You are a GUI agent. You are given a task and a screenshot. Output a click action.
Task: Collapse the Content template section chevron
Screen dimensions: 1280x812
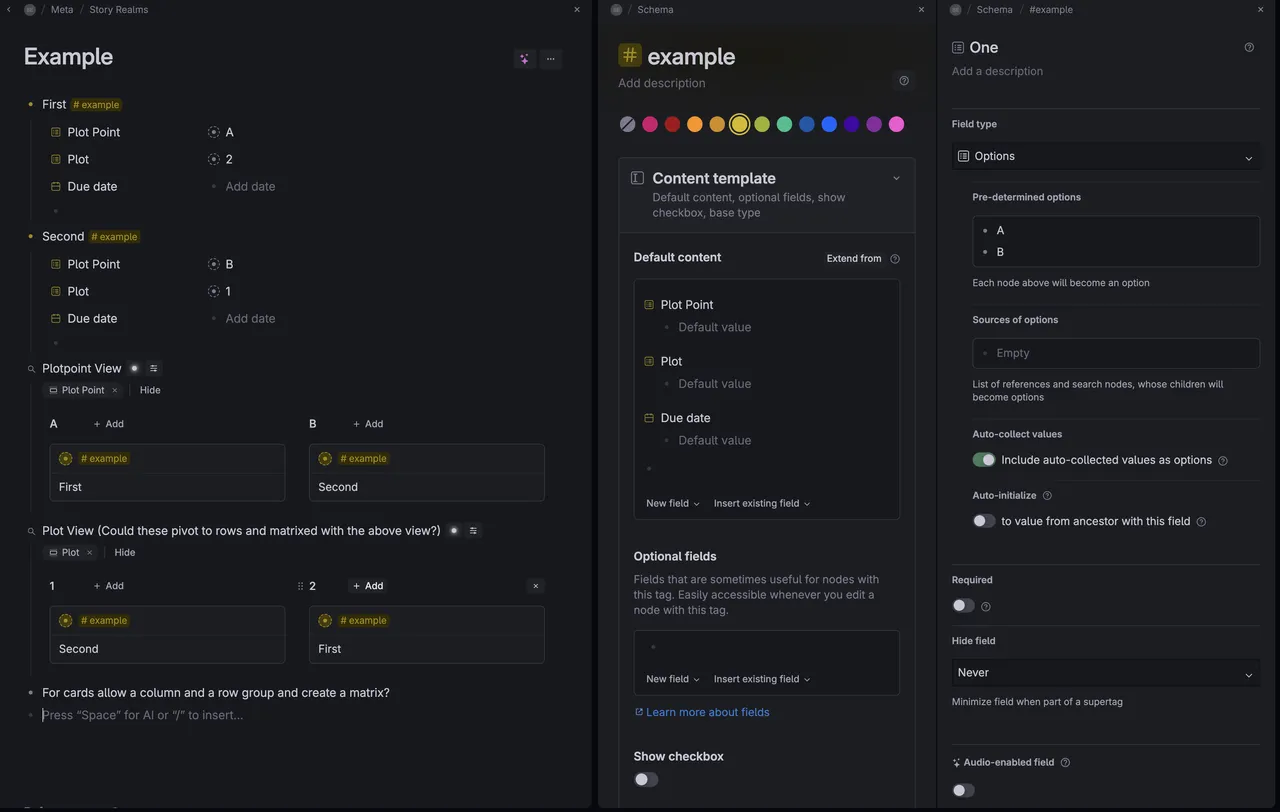[896, 178]
